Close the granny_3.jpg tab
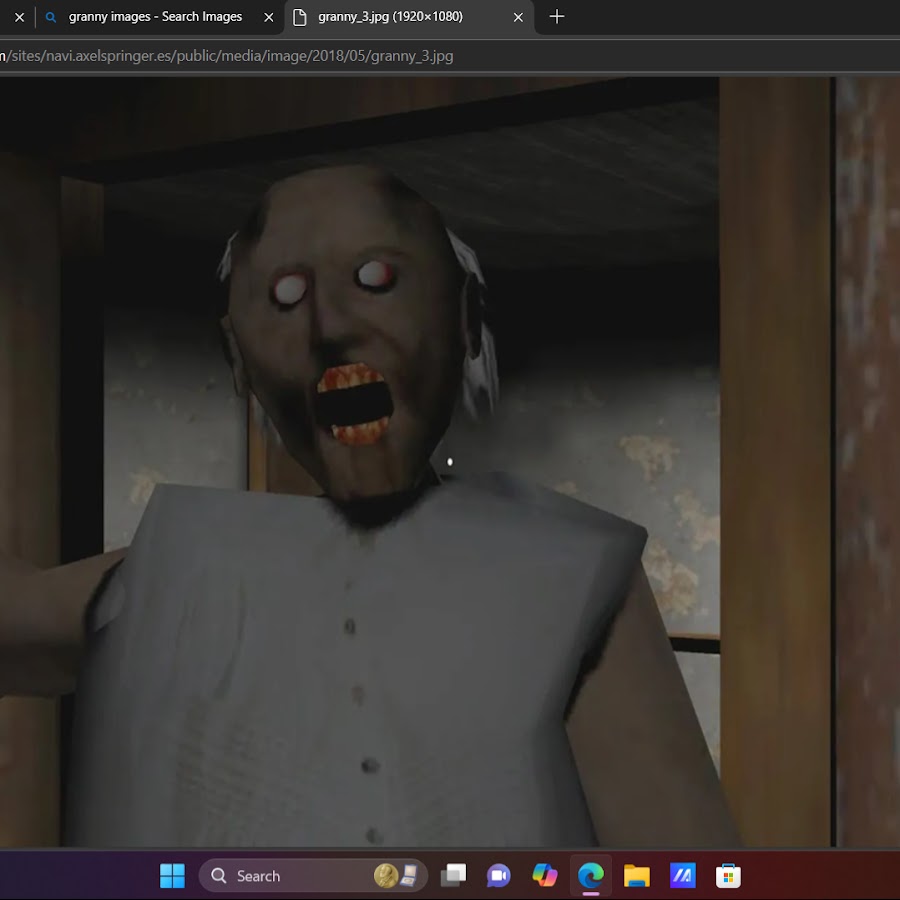 tap(518, 17)
